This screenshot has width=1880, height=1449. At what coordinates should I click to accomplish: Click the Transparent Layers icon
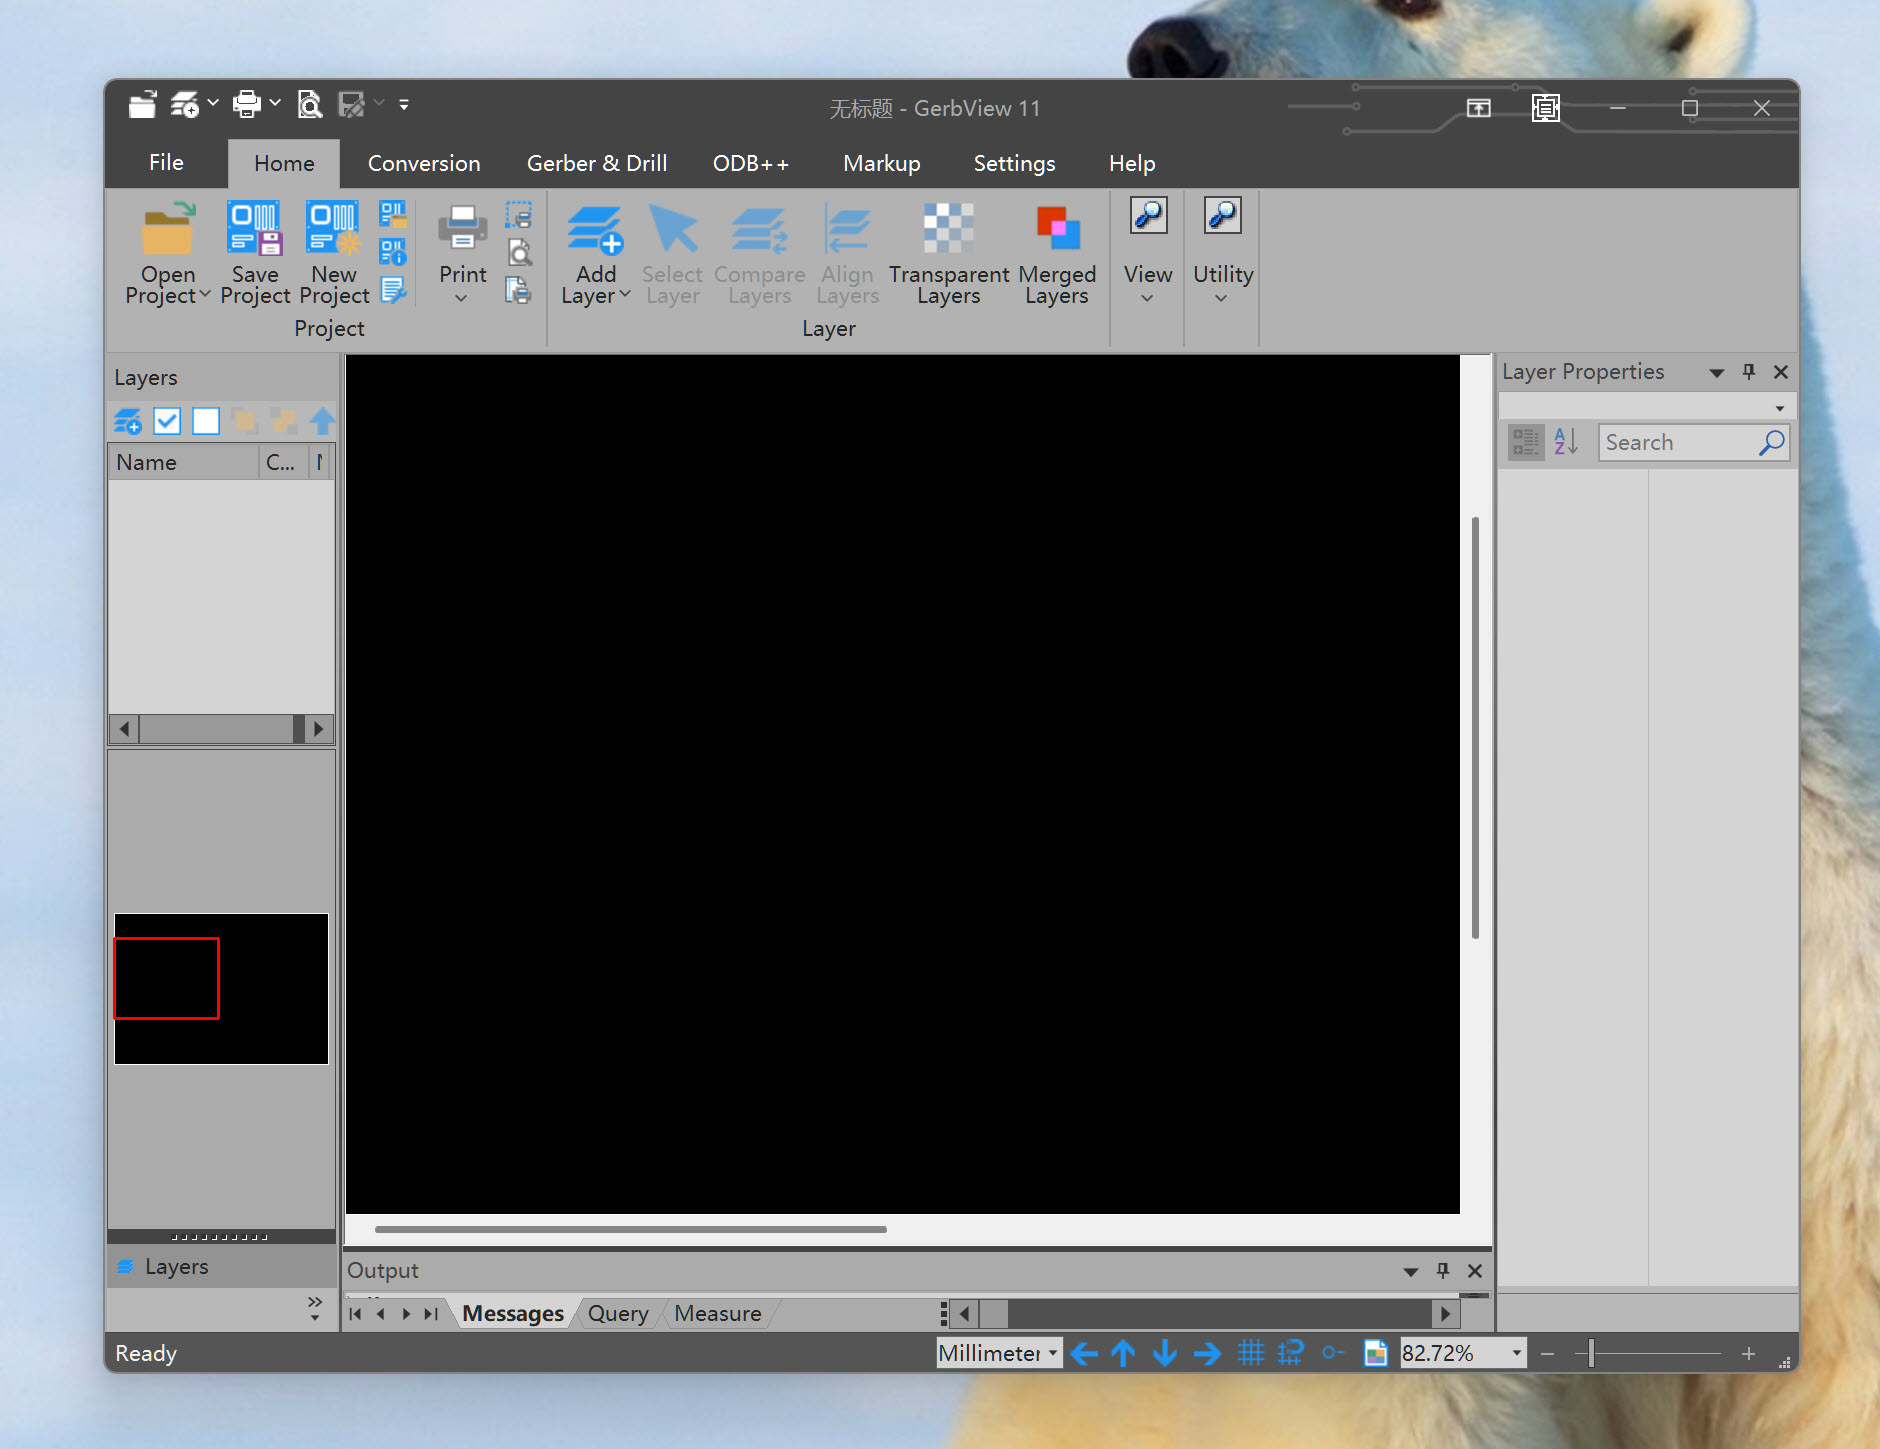coord(948,228)
